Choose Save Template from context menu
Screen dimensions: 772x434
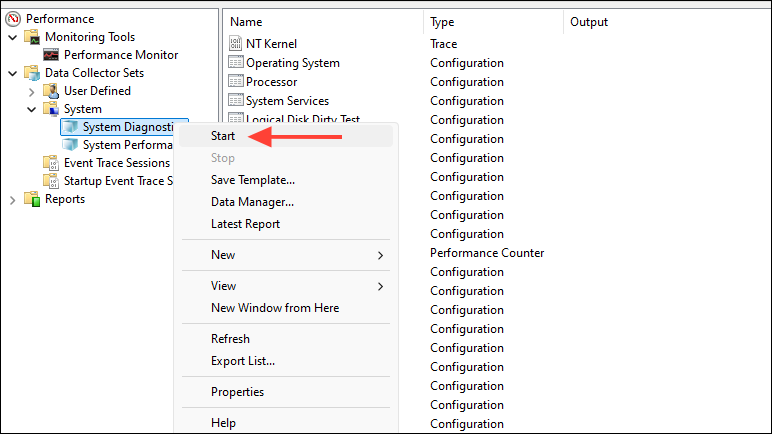click(x=253, y=180)
